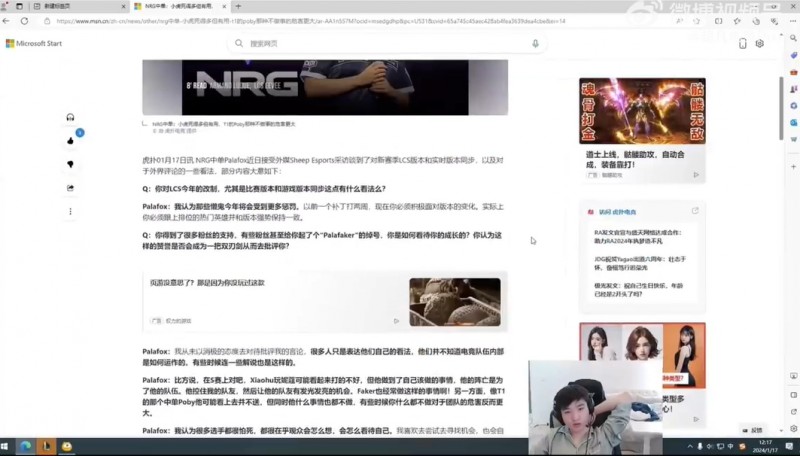Open the sidebar tools briefcase icon

[793, 72]
